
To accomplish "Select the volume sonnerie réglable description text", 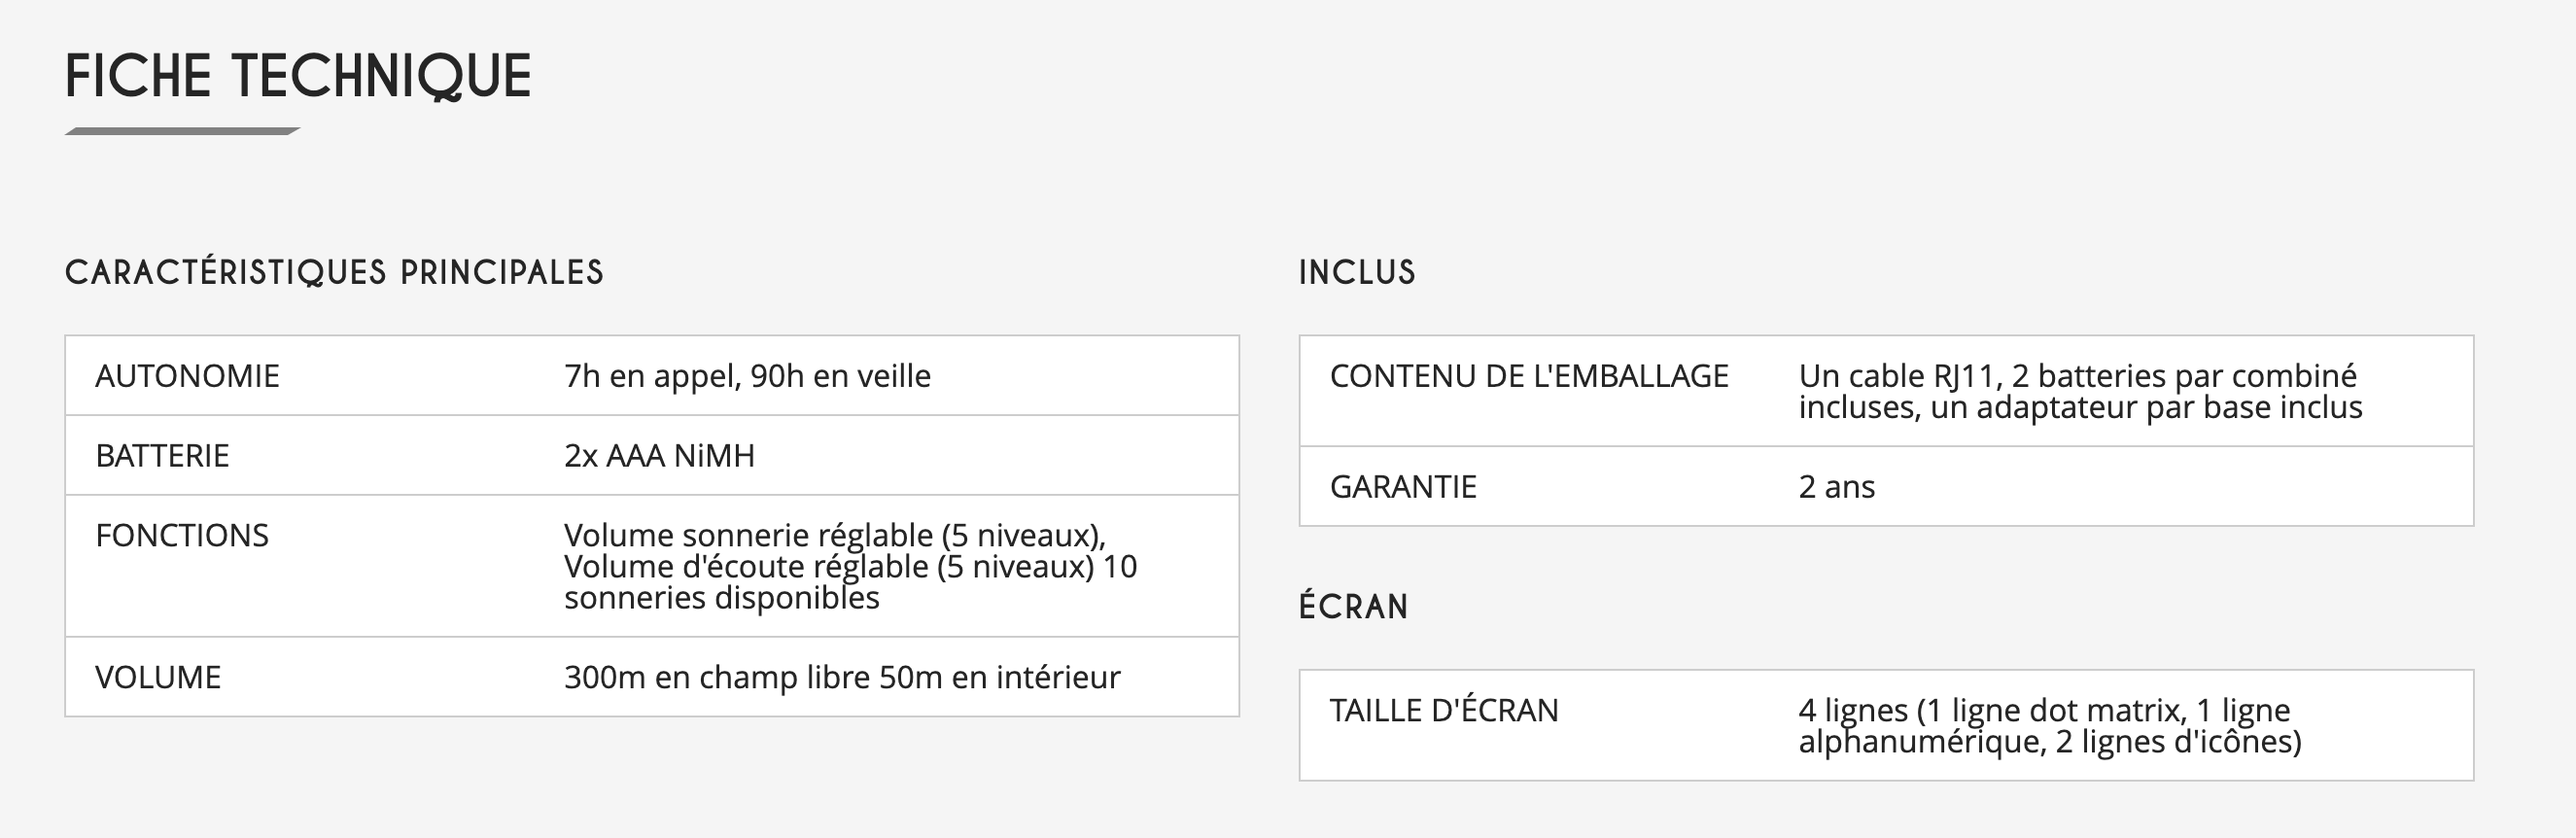I will (850, 566).
